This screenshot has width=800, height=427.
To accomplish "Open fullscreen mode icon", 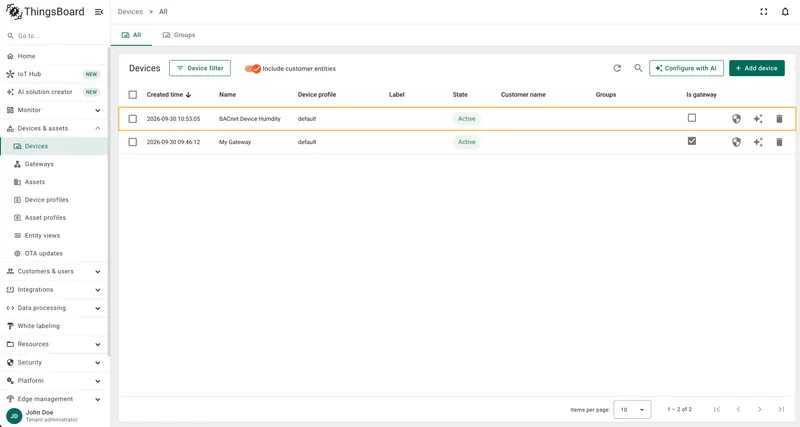I will [x=764, y=12].
